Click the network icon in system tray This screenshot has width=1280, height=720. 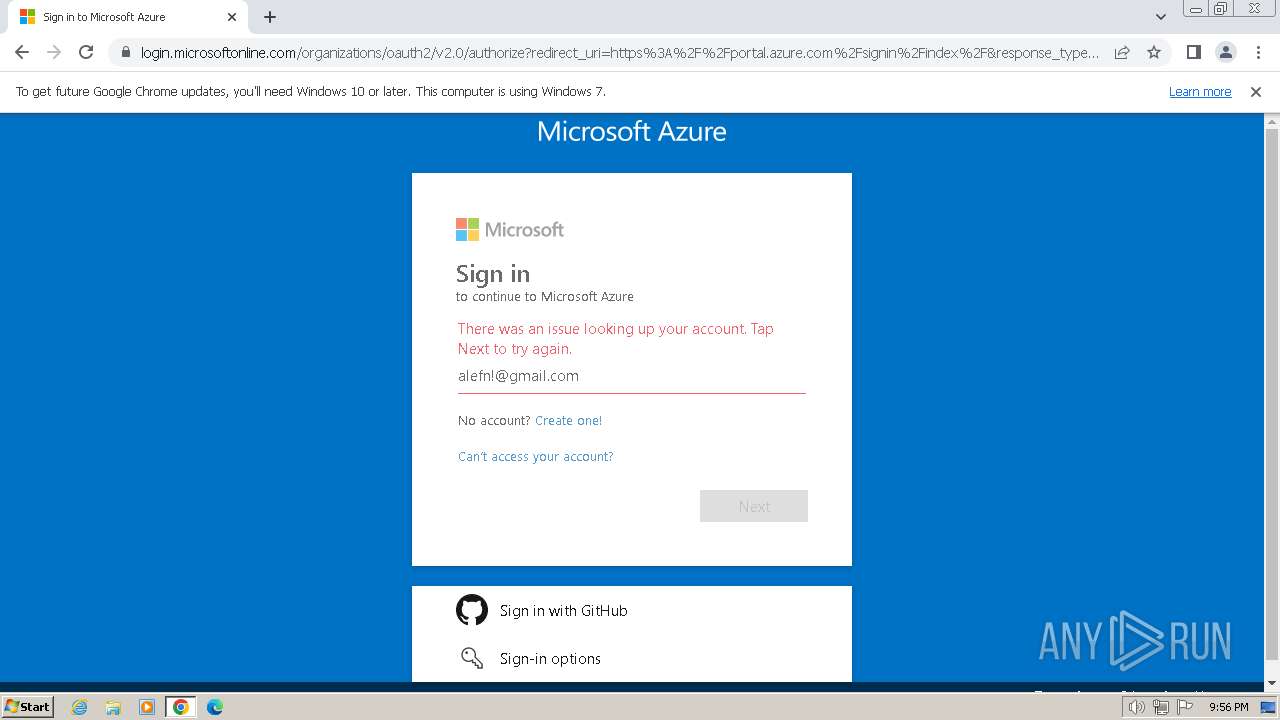pos(1161,707)
